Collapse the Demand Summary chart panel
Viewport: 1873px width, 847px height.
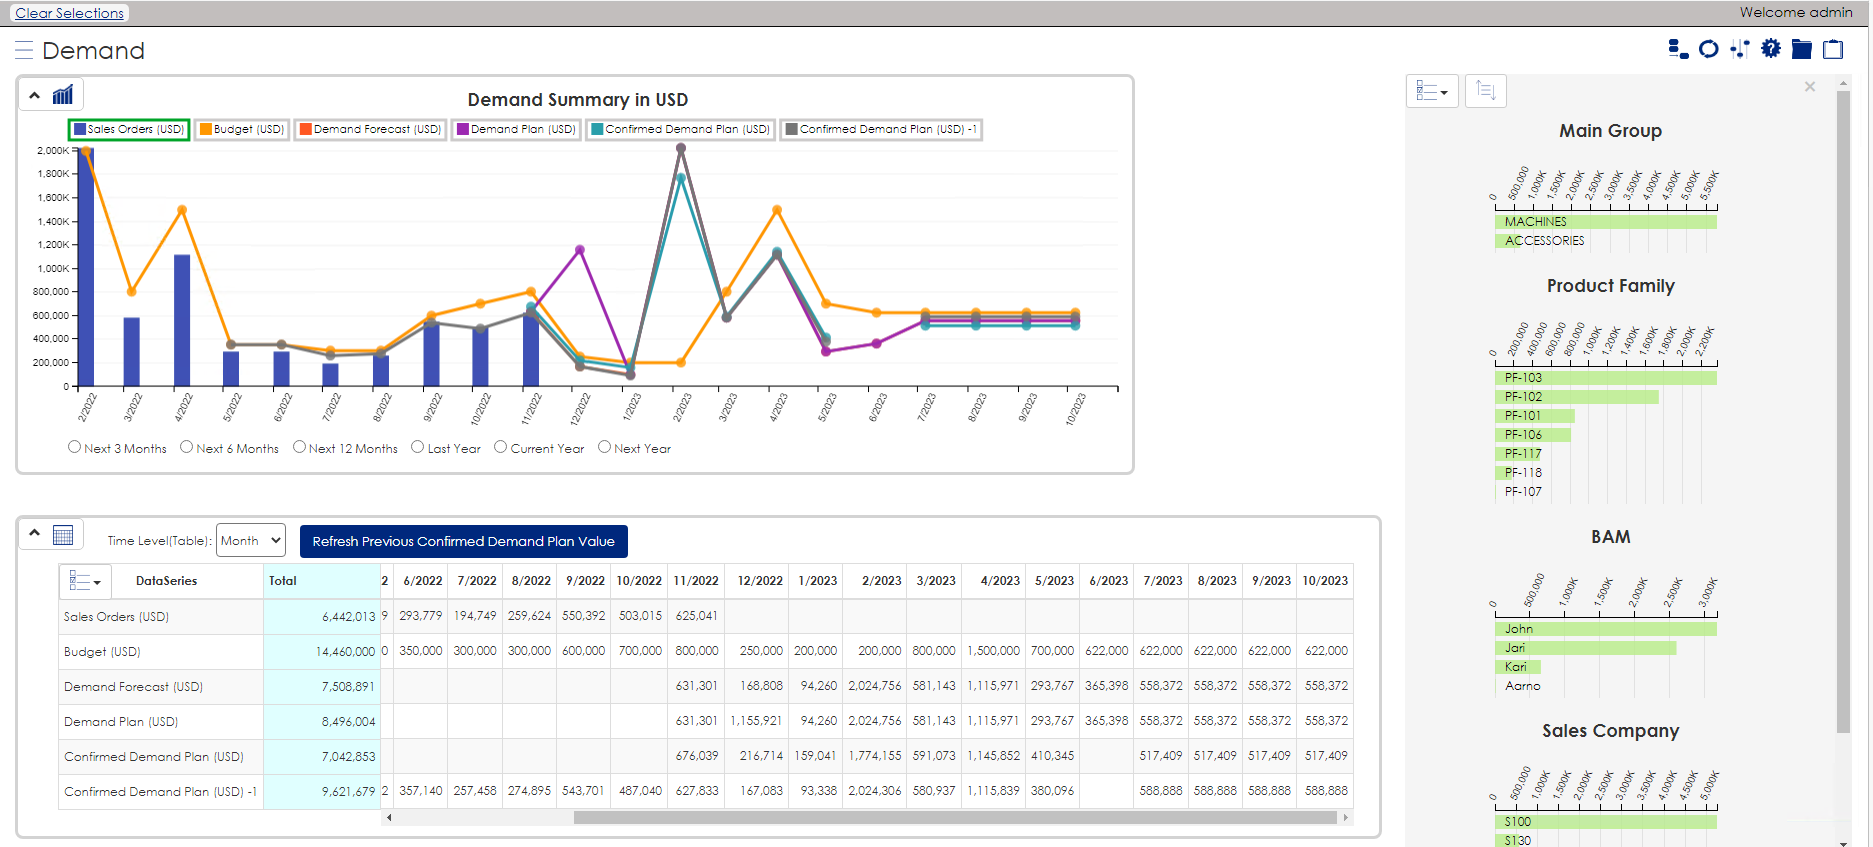coord(35,95)
